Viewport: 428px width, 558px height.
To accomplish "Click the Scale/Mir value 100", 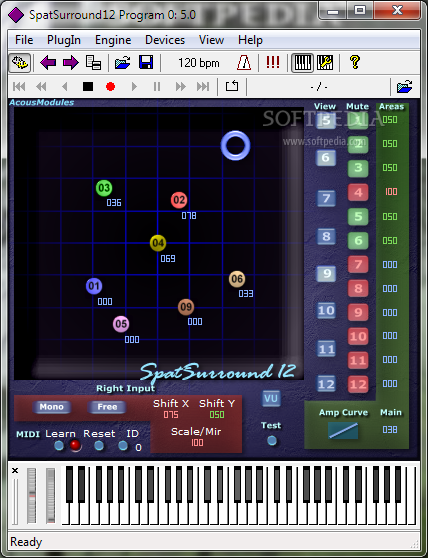I will [197, 443].
